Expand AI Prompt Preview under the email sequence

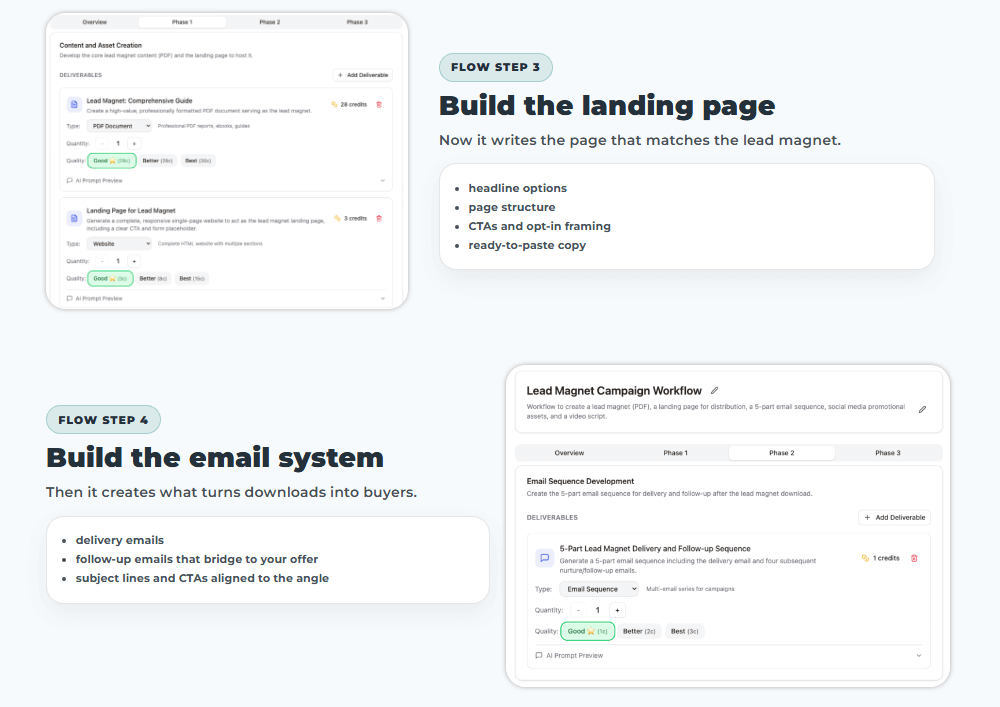coord(728,656)
